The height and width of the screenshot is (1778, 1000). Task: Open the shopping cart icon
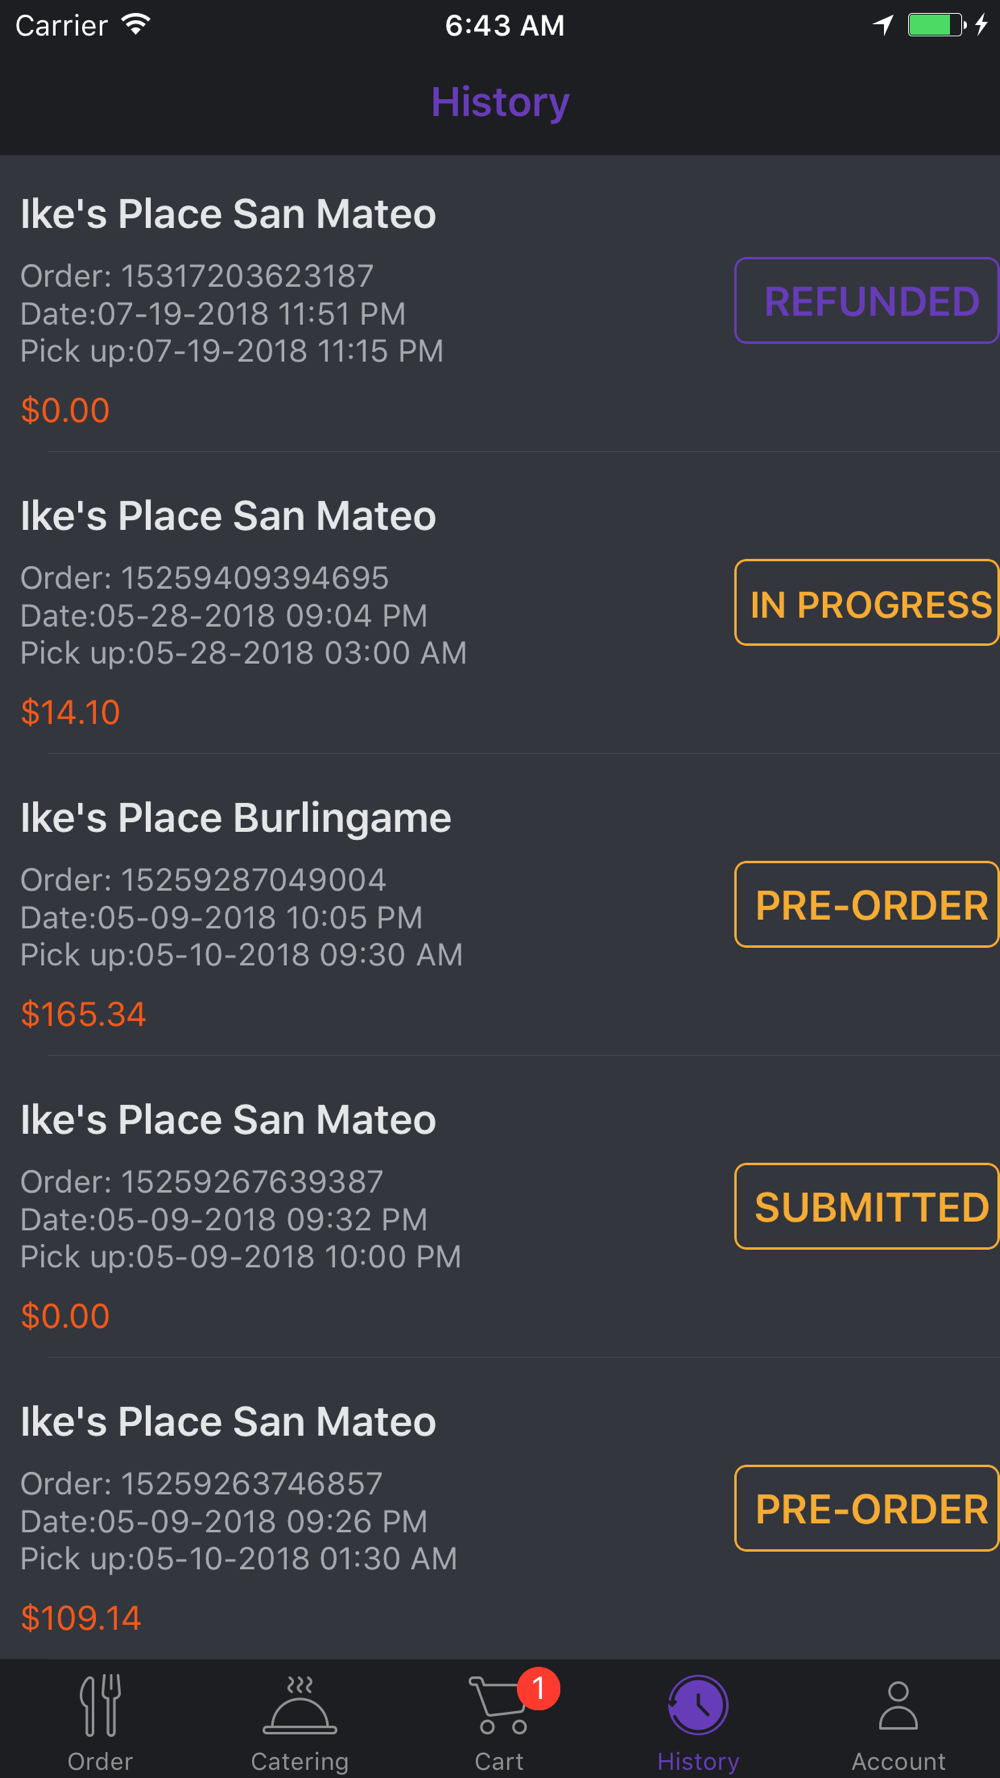[x=497, y=1706]
